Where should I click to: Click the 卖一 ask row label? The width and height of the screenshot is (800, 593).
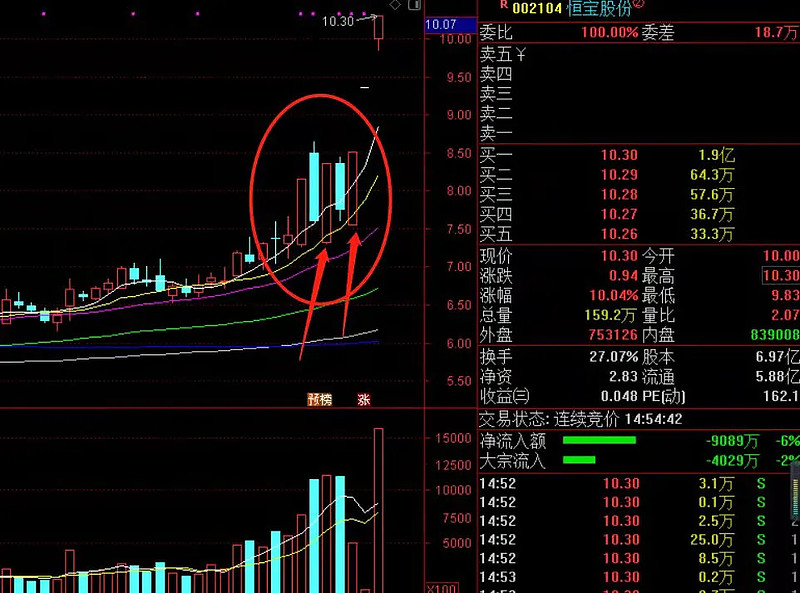click(495, 134)
